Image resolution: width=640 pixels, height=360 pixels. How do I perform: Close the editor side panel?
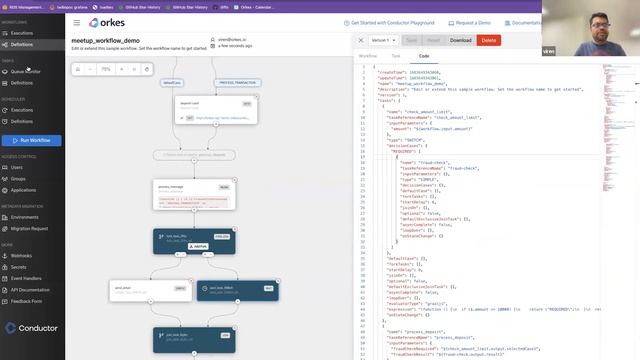tap(361, 40)
